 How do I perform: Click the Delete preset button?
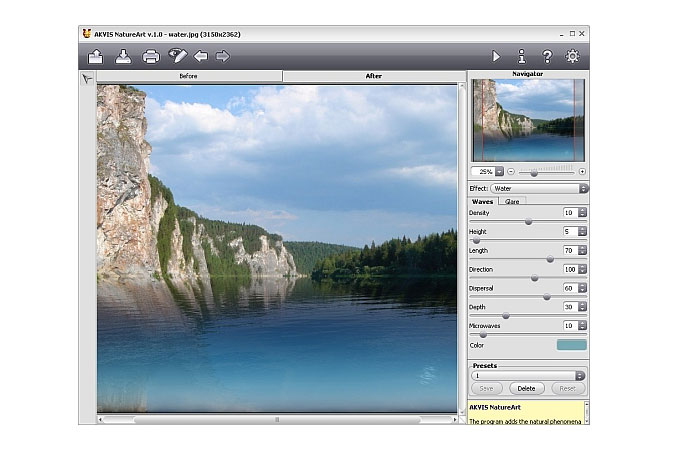[x=527, y=388]
